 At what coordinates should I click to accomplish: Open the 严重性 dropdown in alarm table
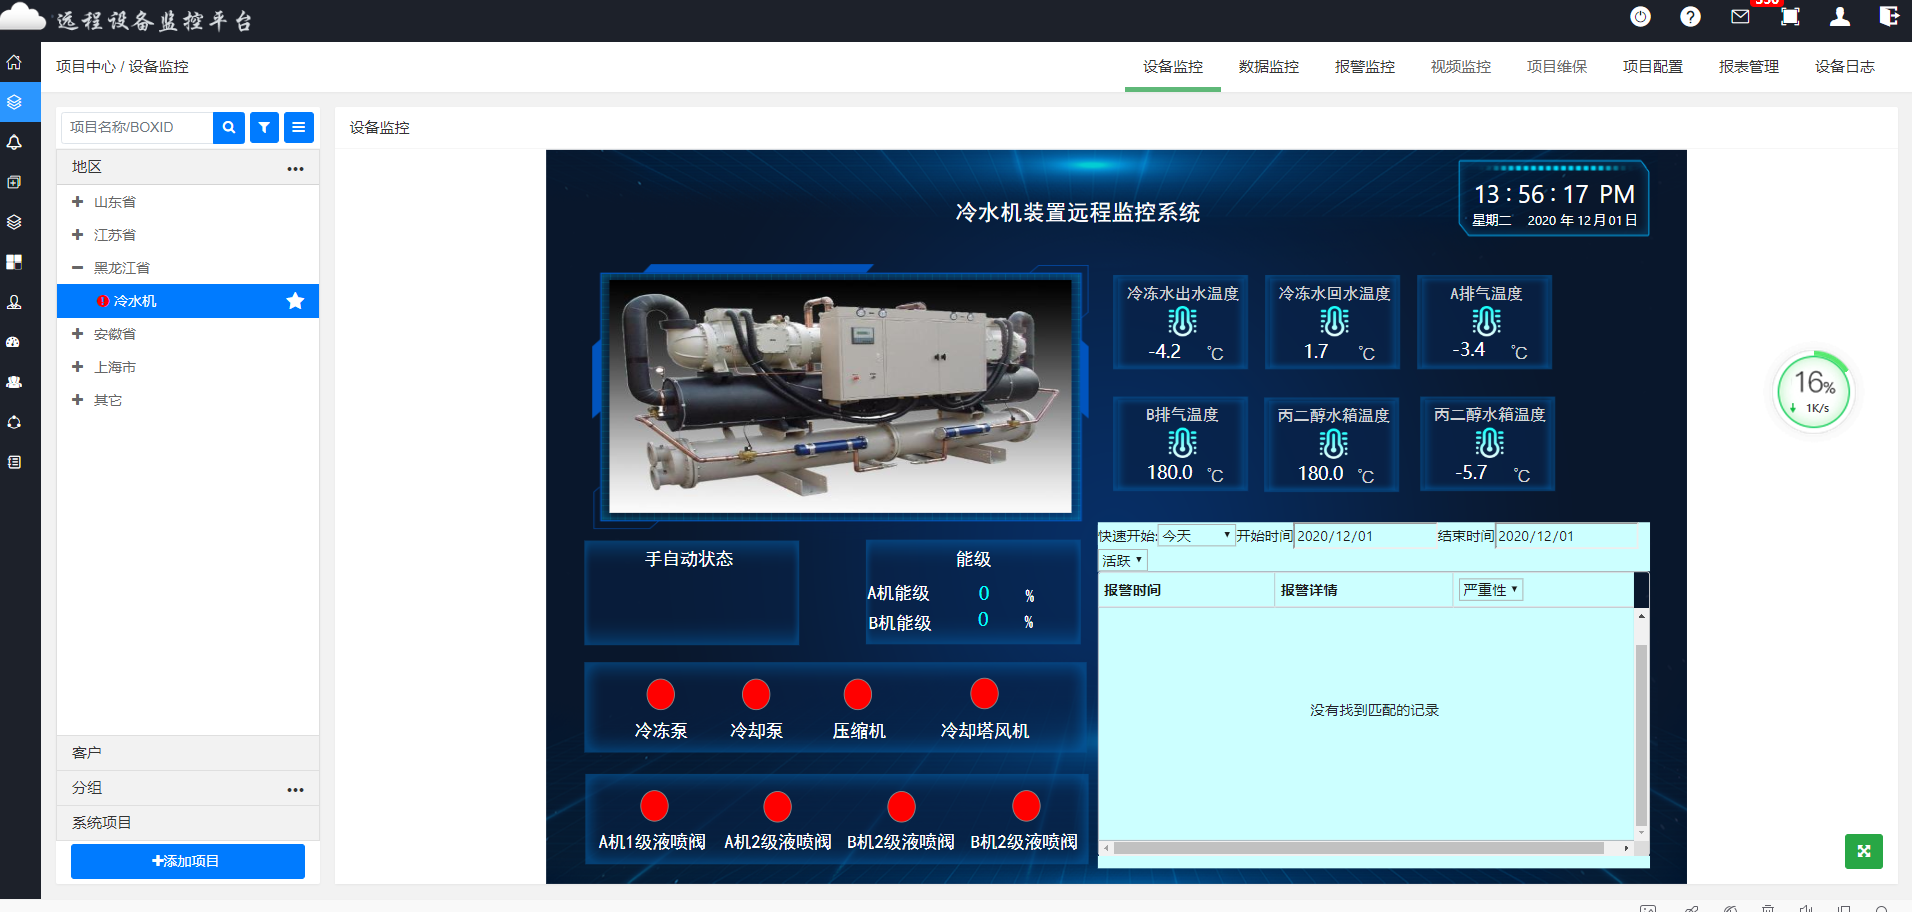pyautogui.click(x=1490, y=590)
